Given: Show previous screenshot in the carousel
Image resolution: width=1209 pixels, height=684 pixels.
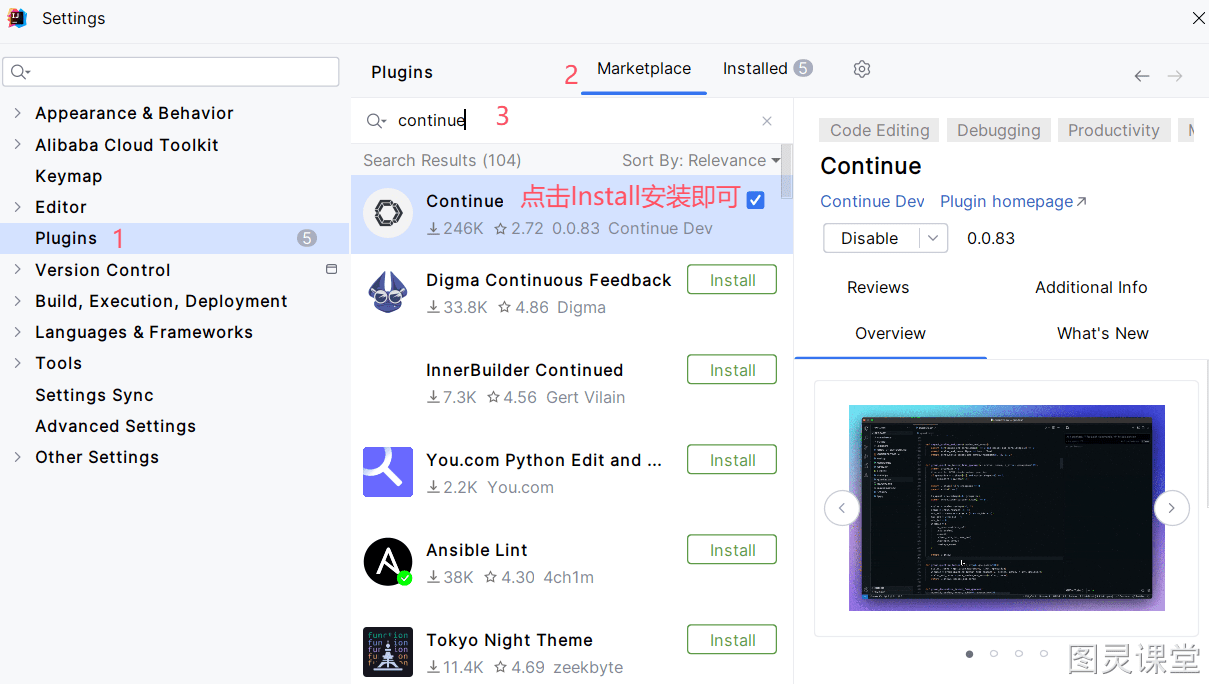Looking at the screenshot, I should 842,508.
